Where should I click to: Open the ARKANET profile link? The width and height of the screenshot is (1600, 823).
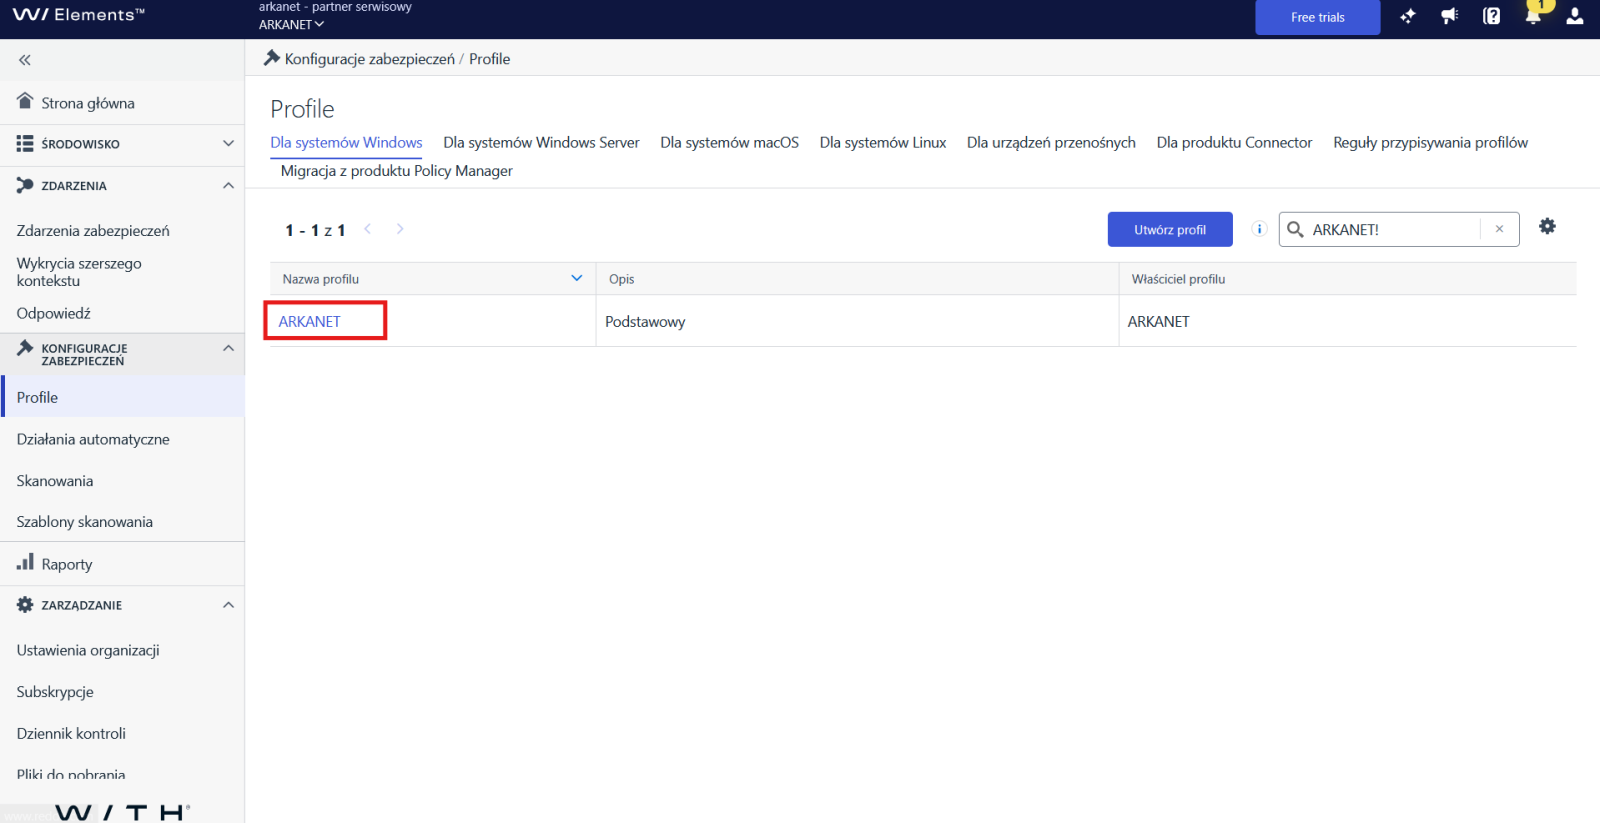coord(310,322)
